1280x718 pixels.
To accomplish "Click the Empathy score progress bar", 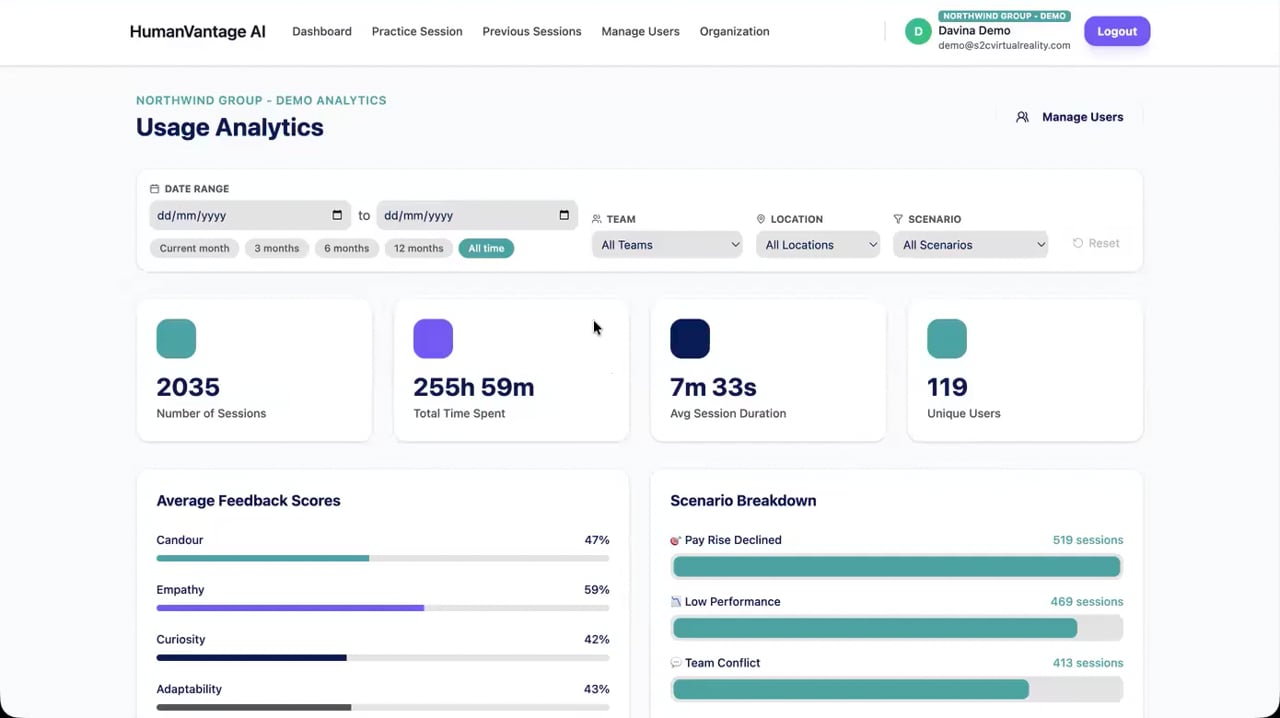I will (383, 608).
